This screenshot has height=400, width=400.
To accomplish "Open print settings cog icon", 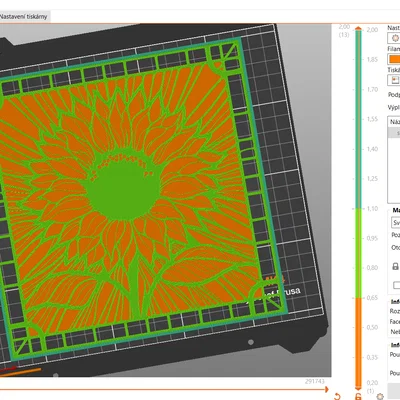I will coord(394,38).
